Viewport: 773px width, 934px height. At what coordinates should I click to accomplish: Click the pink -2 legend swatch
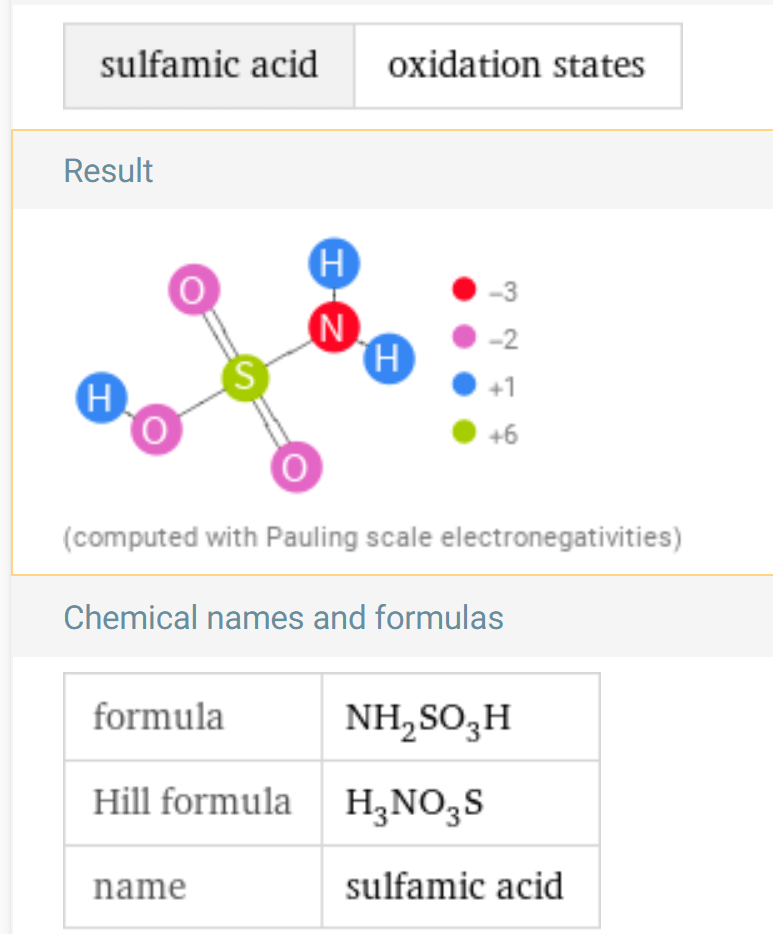tap(464, 337)
